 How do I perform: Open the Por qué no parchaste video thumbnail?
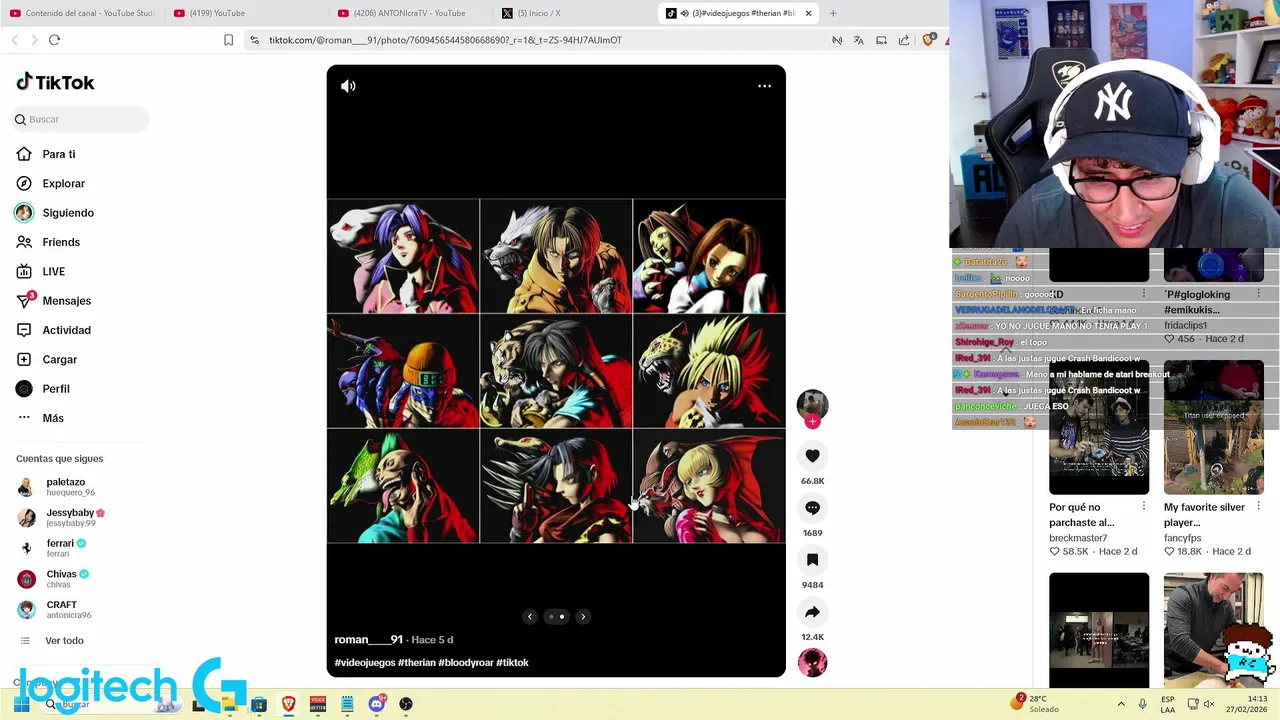[x=1099, y=428]
